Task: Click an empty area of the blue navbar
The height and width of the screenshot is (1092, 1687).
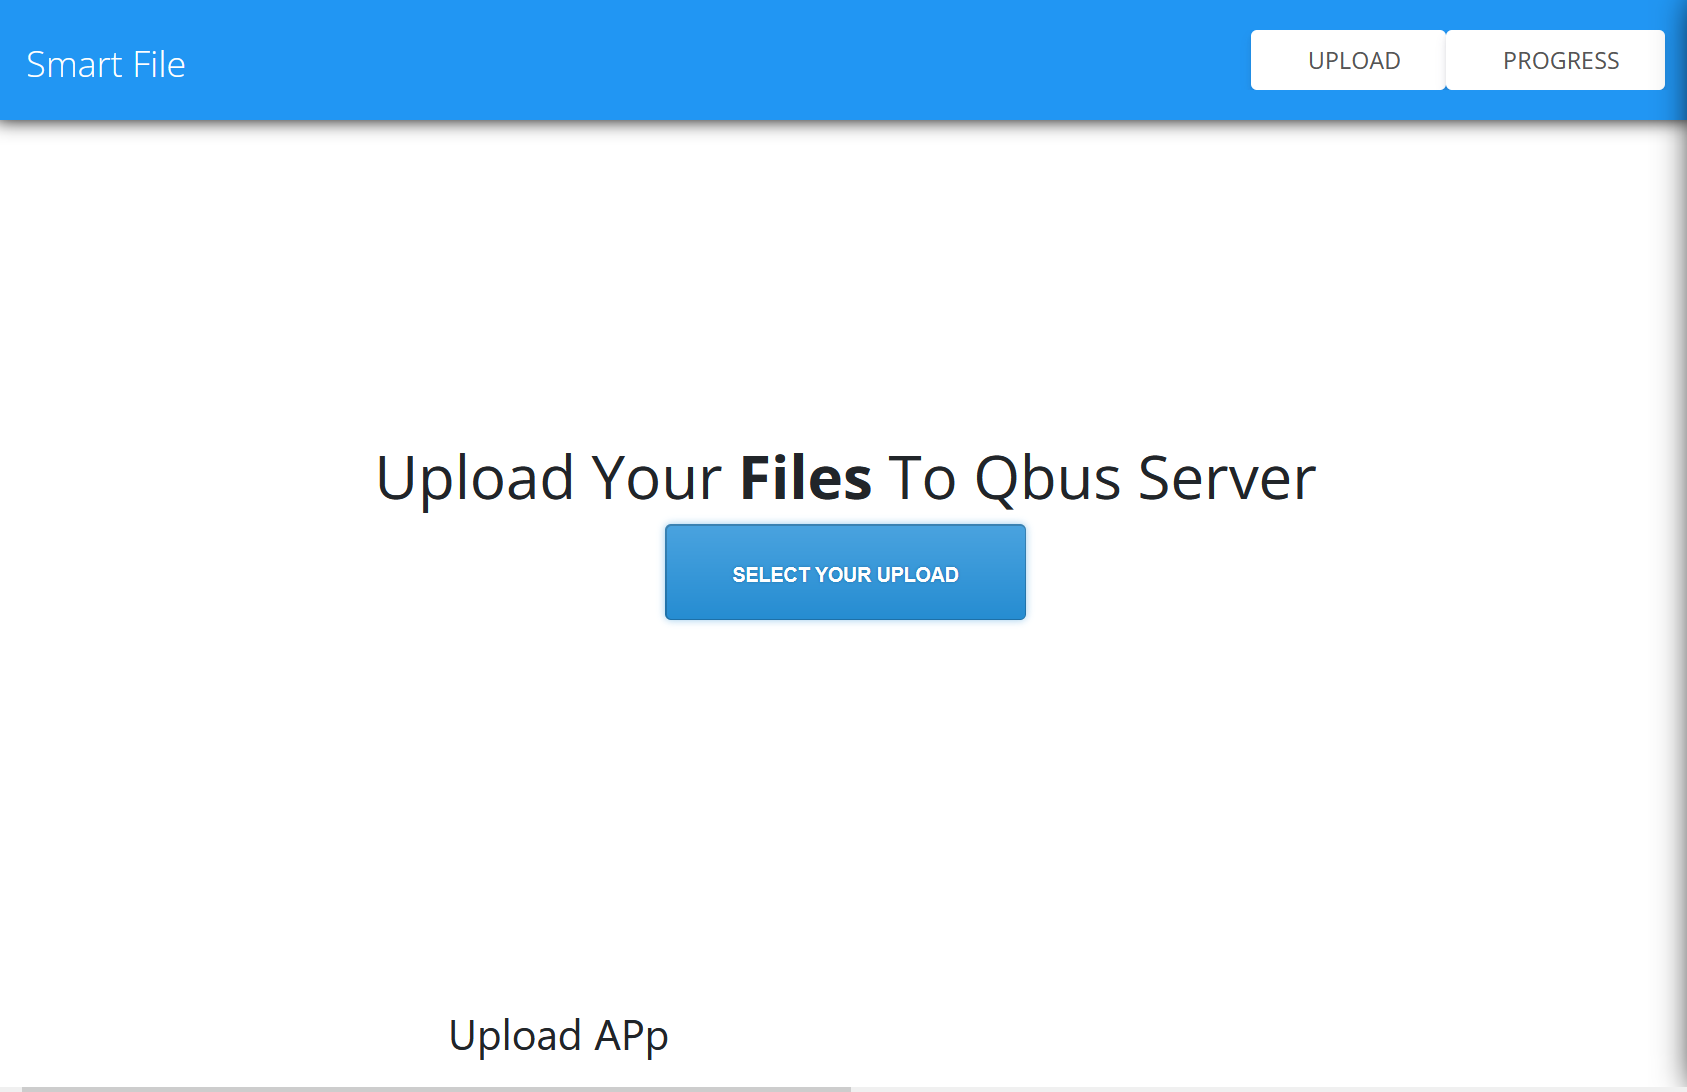Action: point(700,60)
